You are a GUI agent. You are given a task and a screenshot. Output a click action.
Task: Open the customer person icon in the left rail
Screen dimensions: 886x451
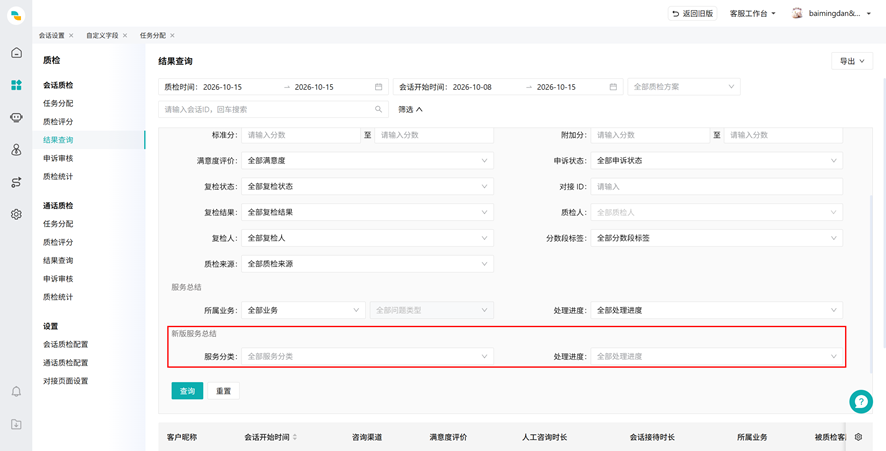16,150
